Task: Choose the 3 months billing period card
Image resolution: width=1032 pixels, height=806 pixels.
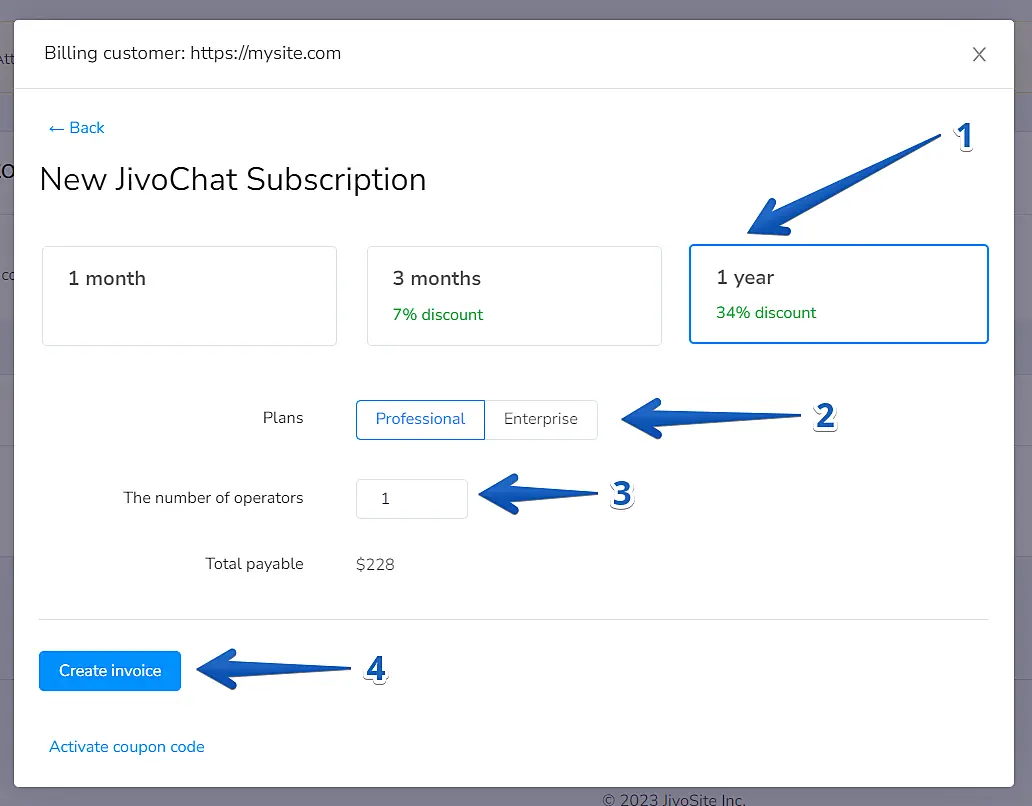Action: pyautogui.click(x=514, y=296)
